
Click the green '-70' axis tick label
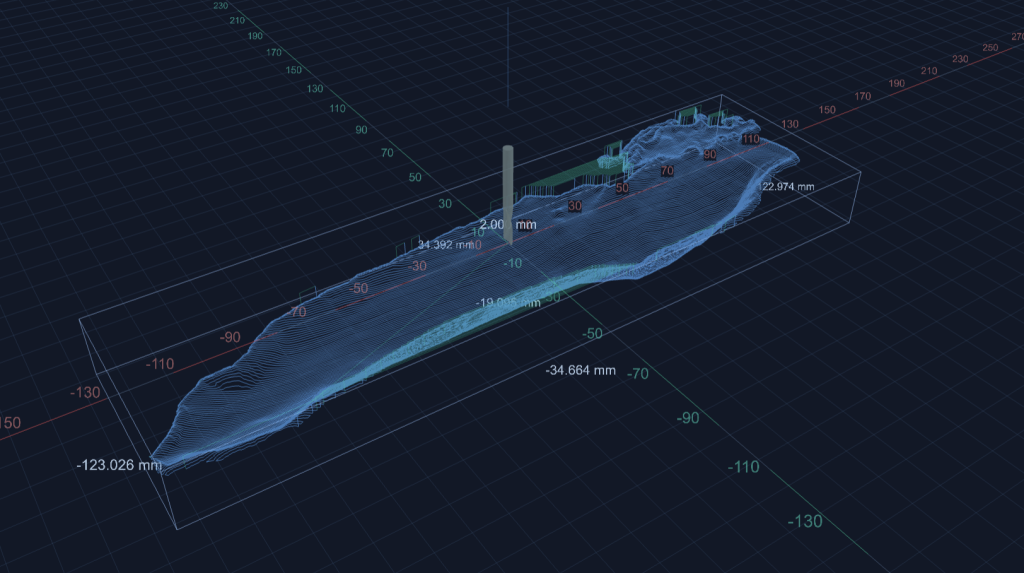point(638,374)
